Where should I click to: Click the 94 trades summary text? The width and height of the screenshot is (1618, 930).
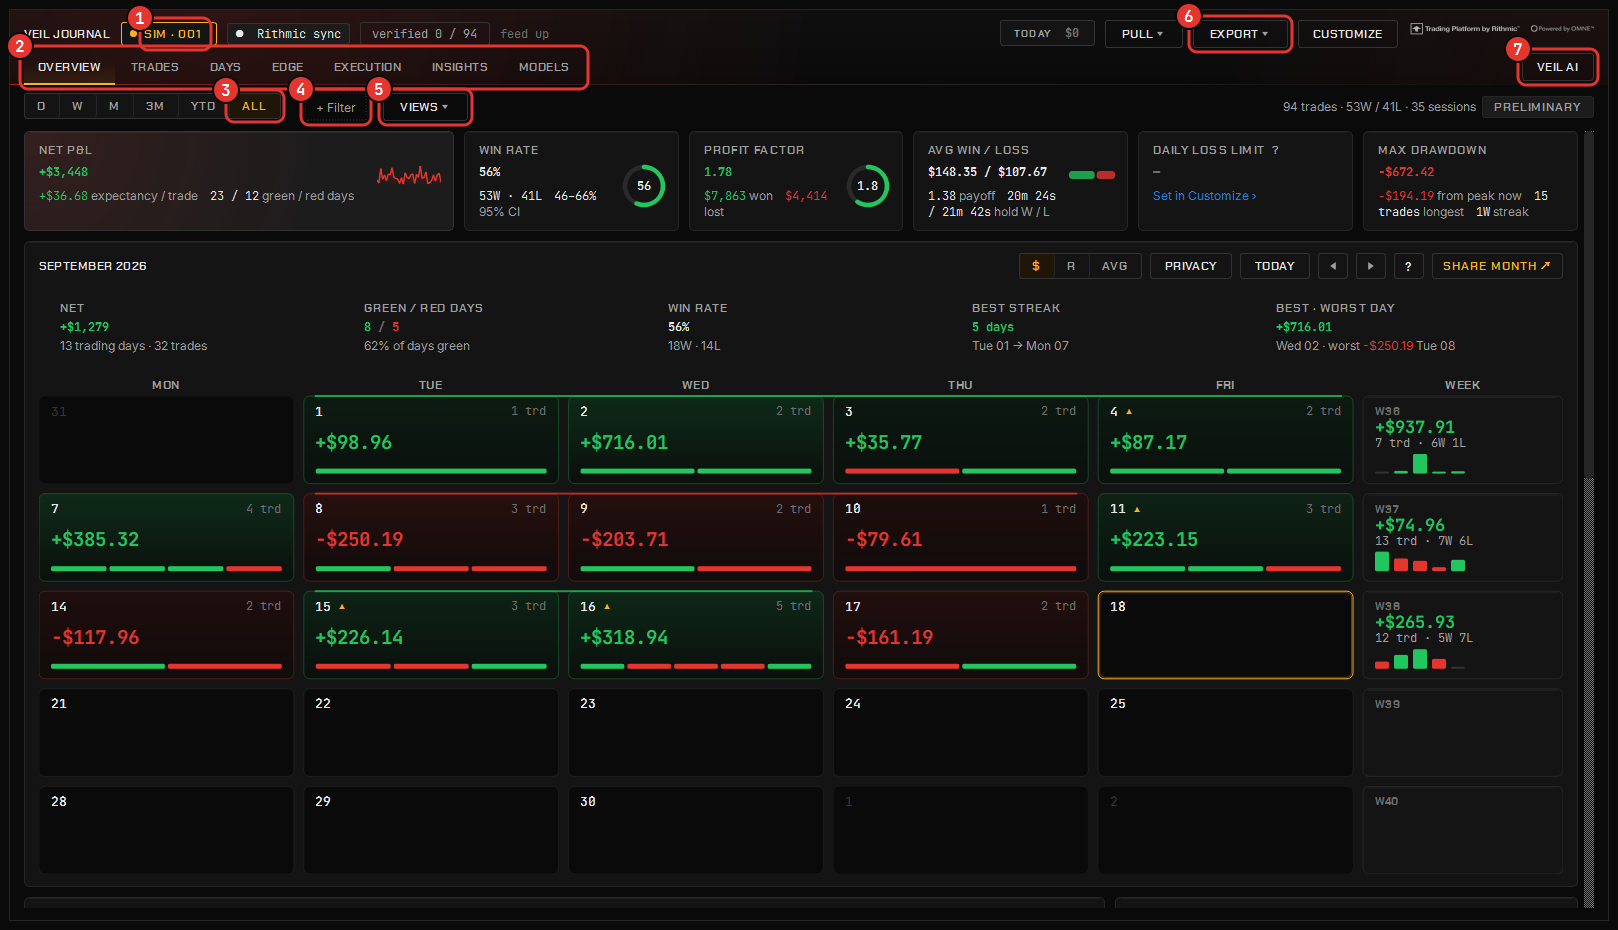coord(1379,107)
